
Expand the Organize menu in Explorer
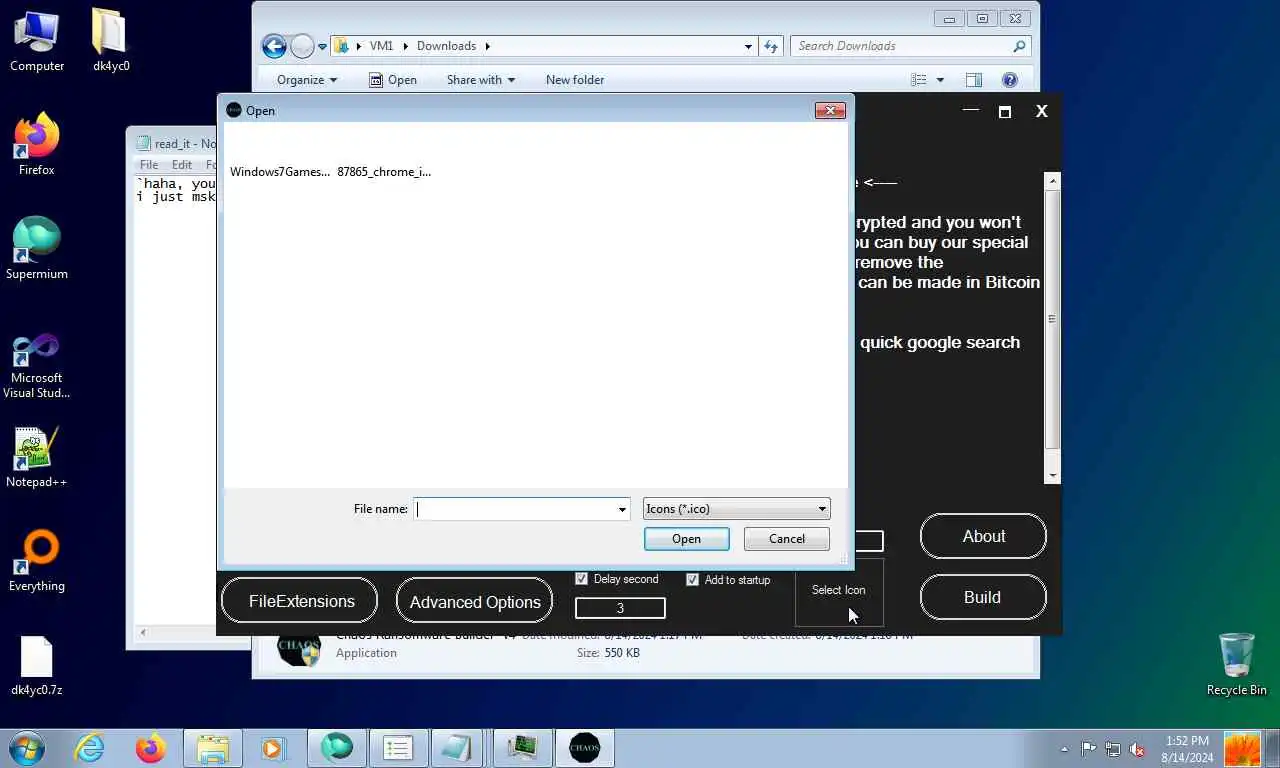307,80
